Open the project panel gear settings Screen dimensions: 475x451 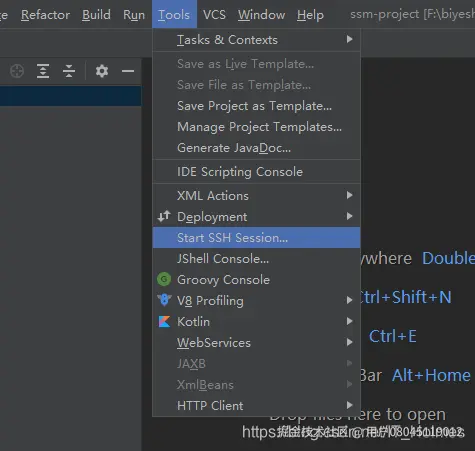(x=102, y=71)
